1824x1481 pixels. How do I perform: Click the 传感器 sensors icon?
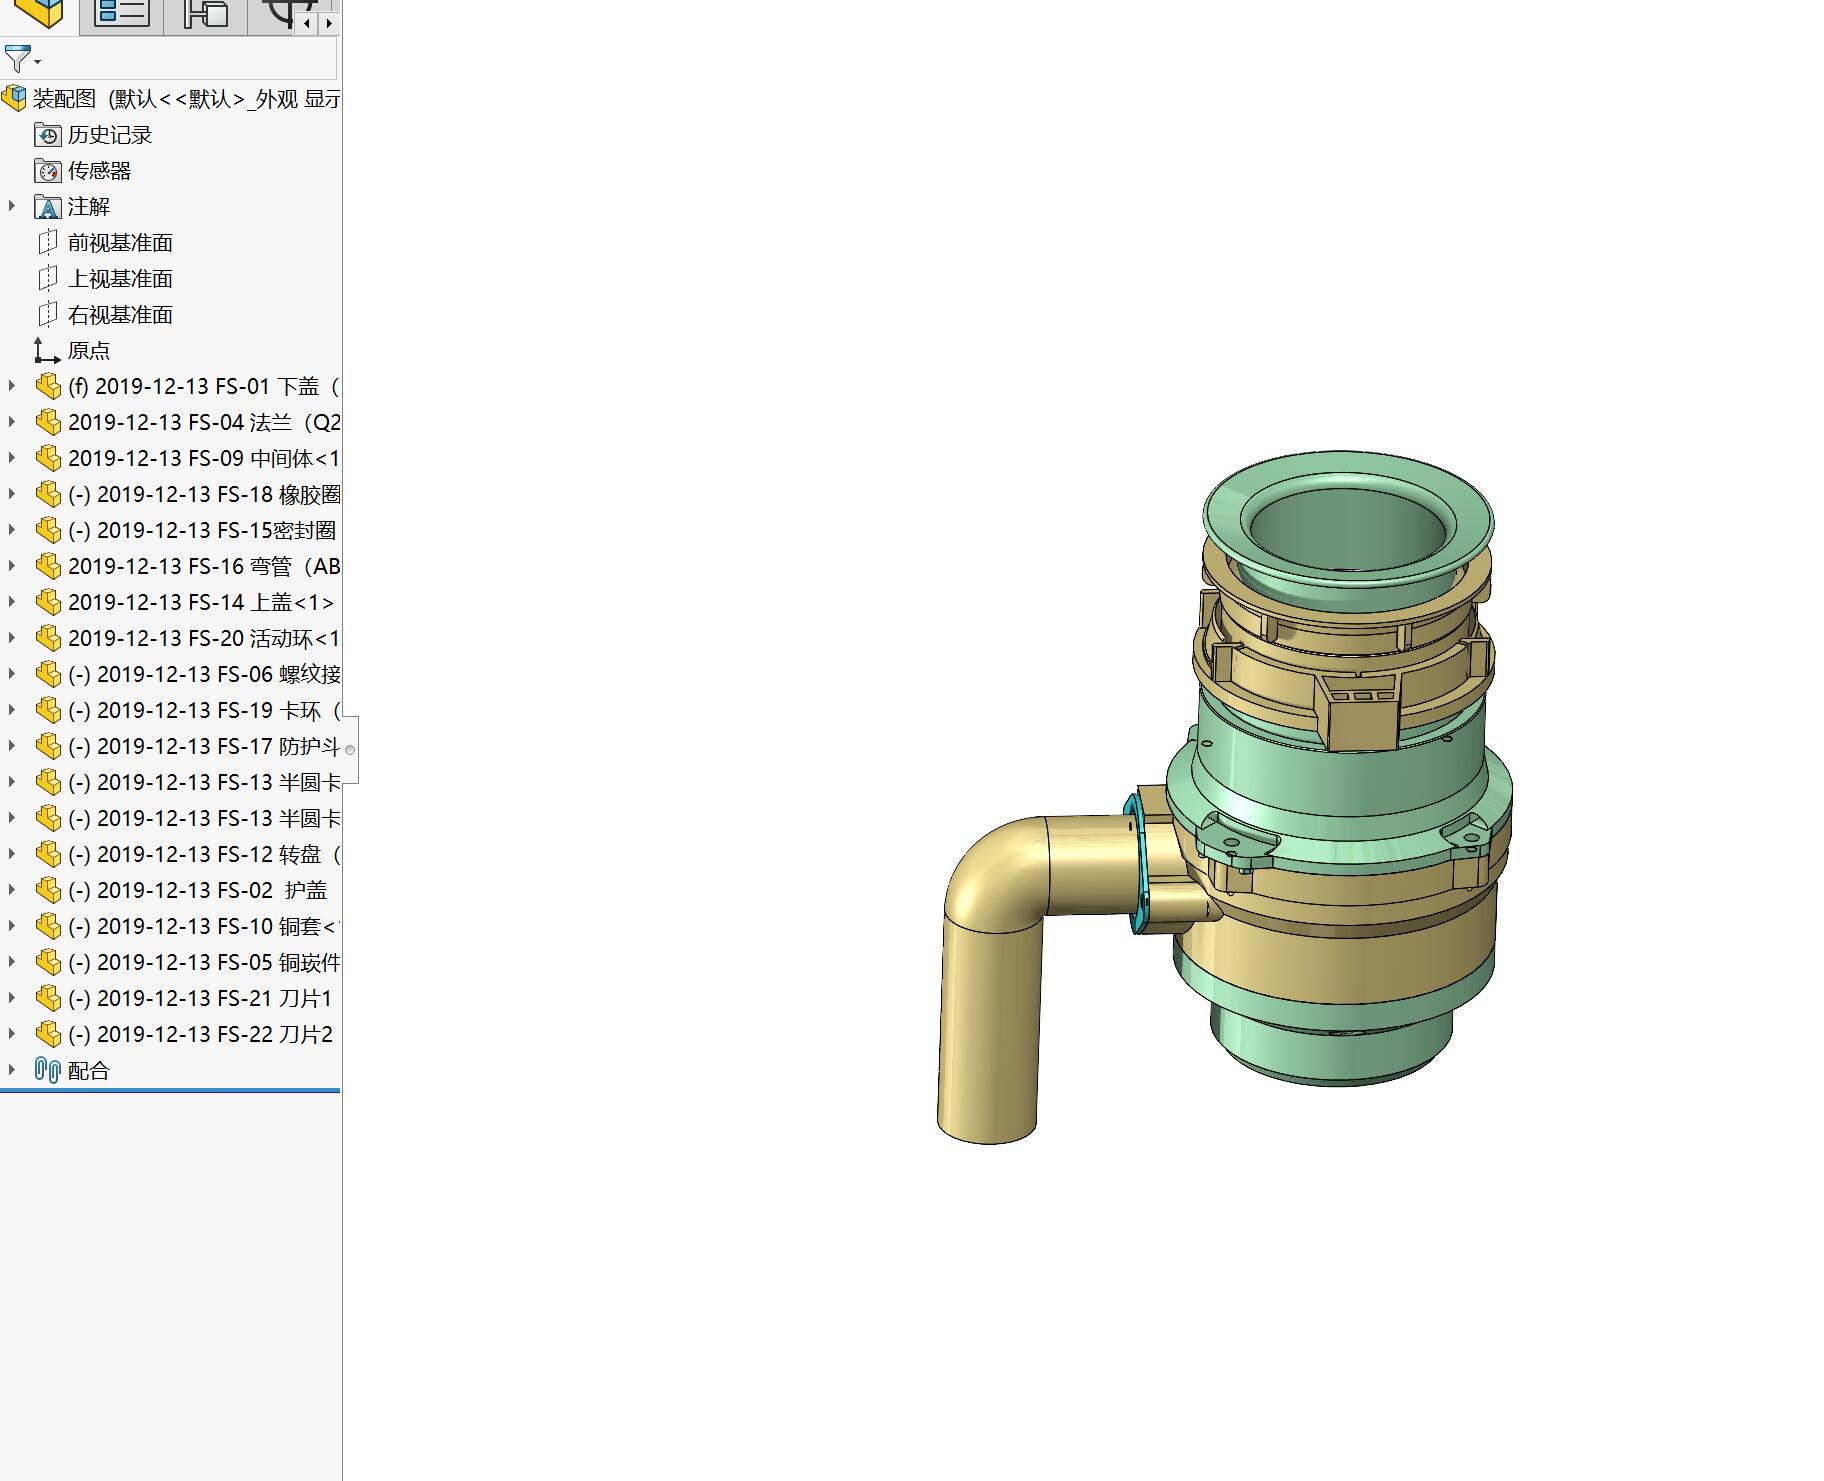tap(48, 171)
